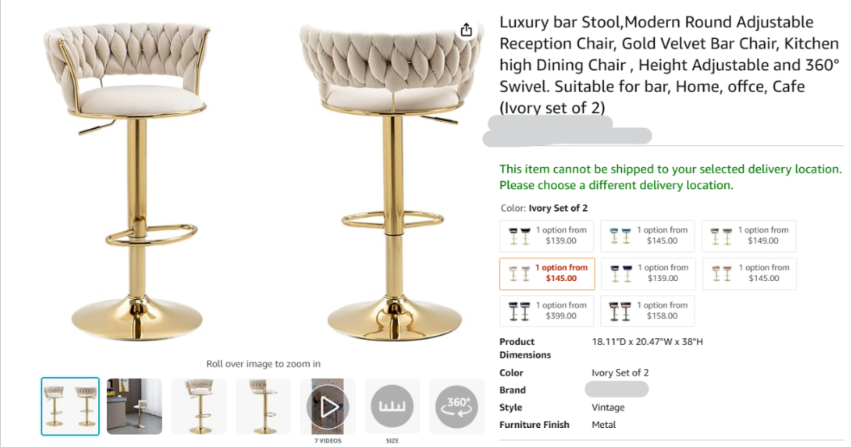Click the share icon above product image
Viewport: 851px width, 447px height.
tap(467, 30)
